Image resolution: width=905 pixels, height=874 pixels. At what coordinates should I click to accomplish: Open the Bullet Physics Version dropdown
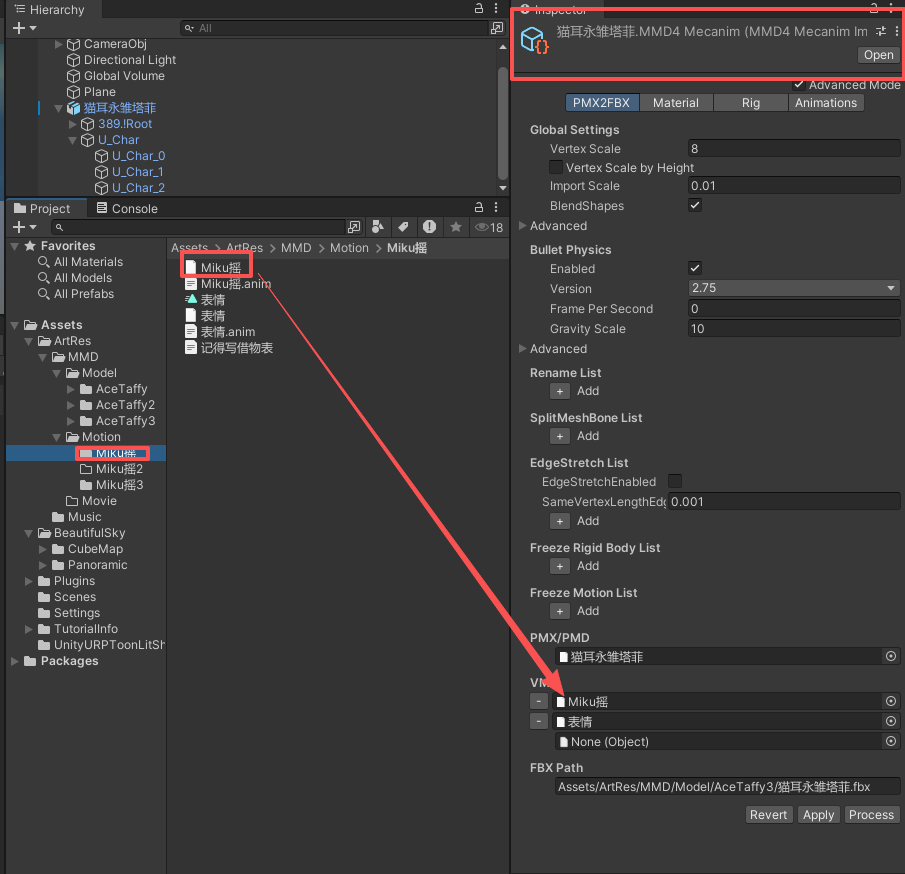coord(794,288)
